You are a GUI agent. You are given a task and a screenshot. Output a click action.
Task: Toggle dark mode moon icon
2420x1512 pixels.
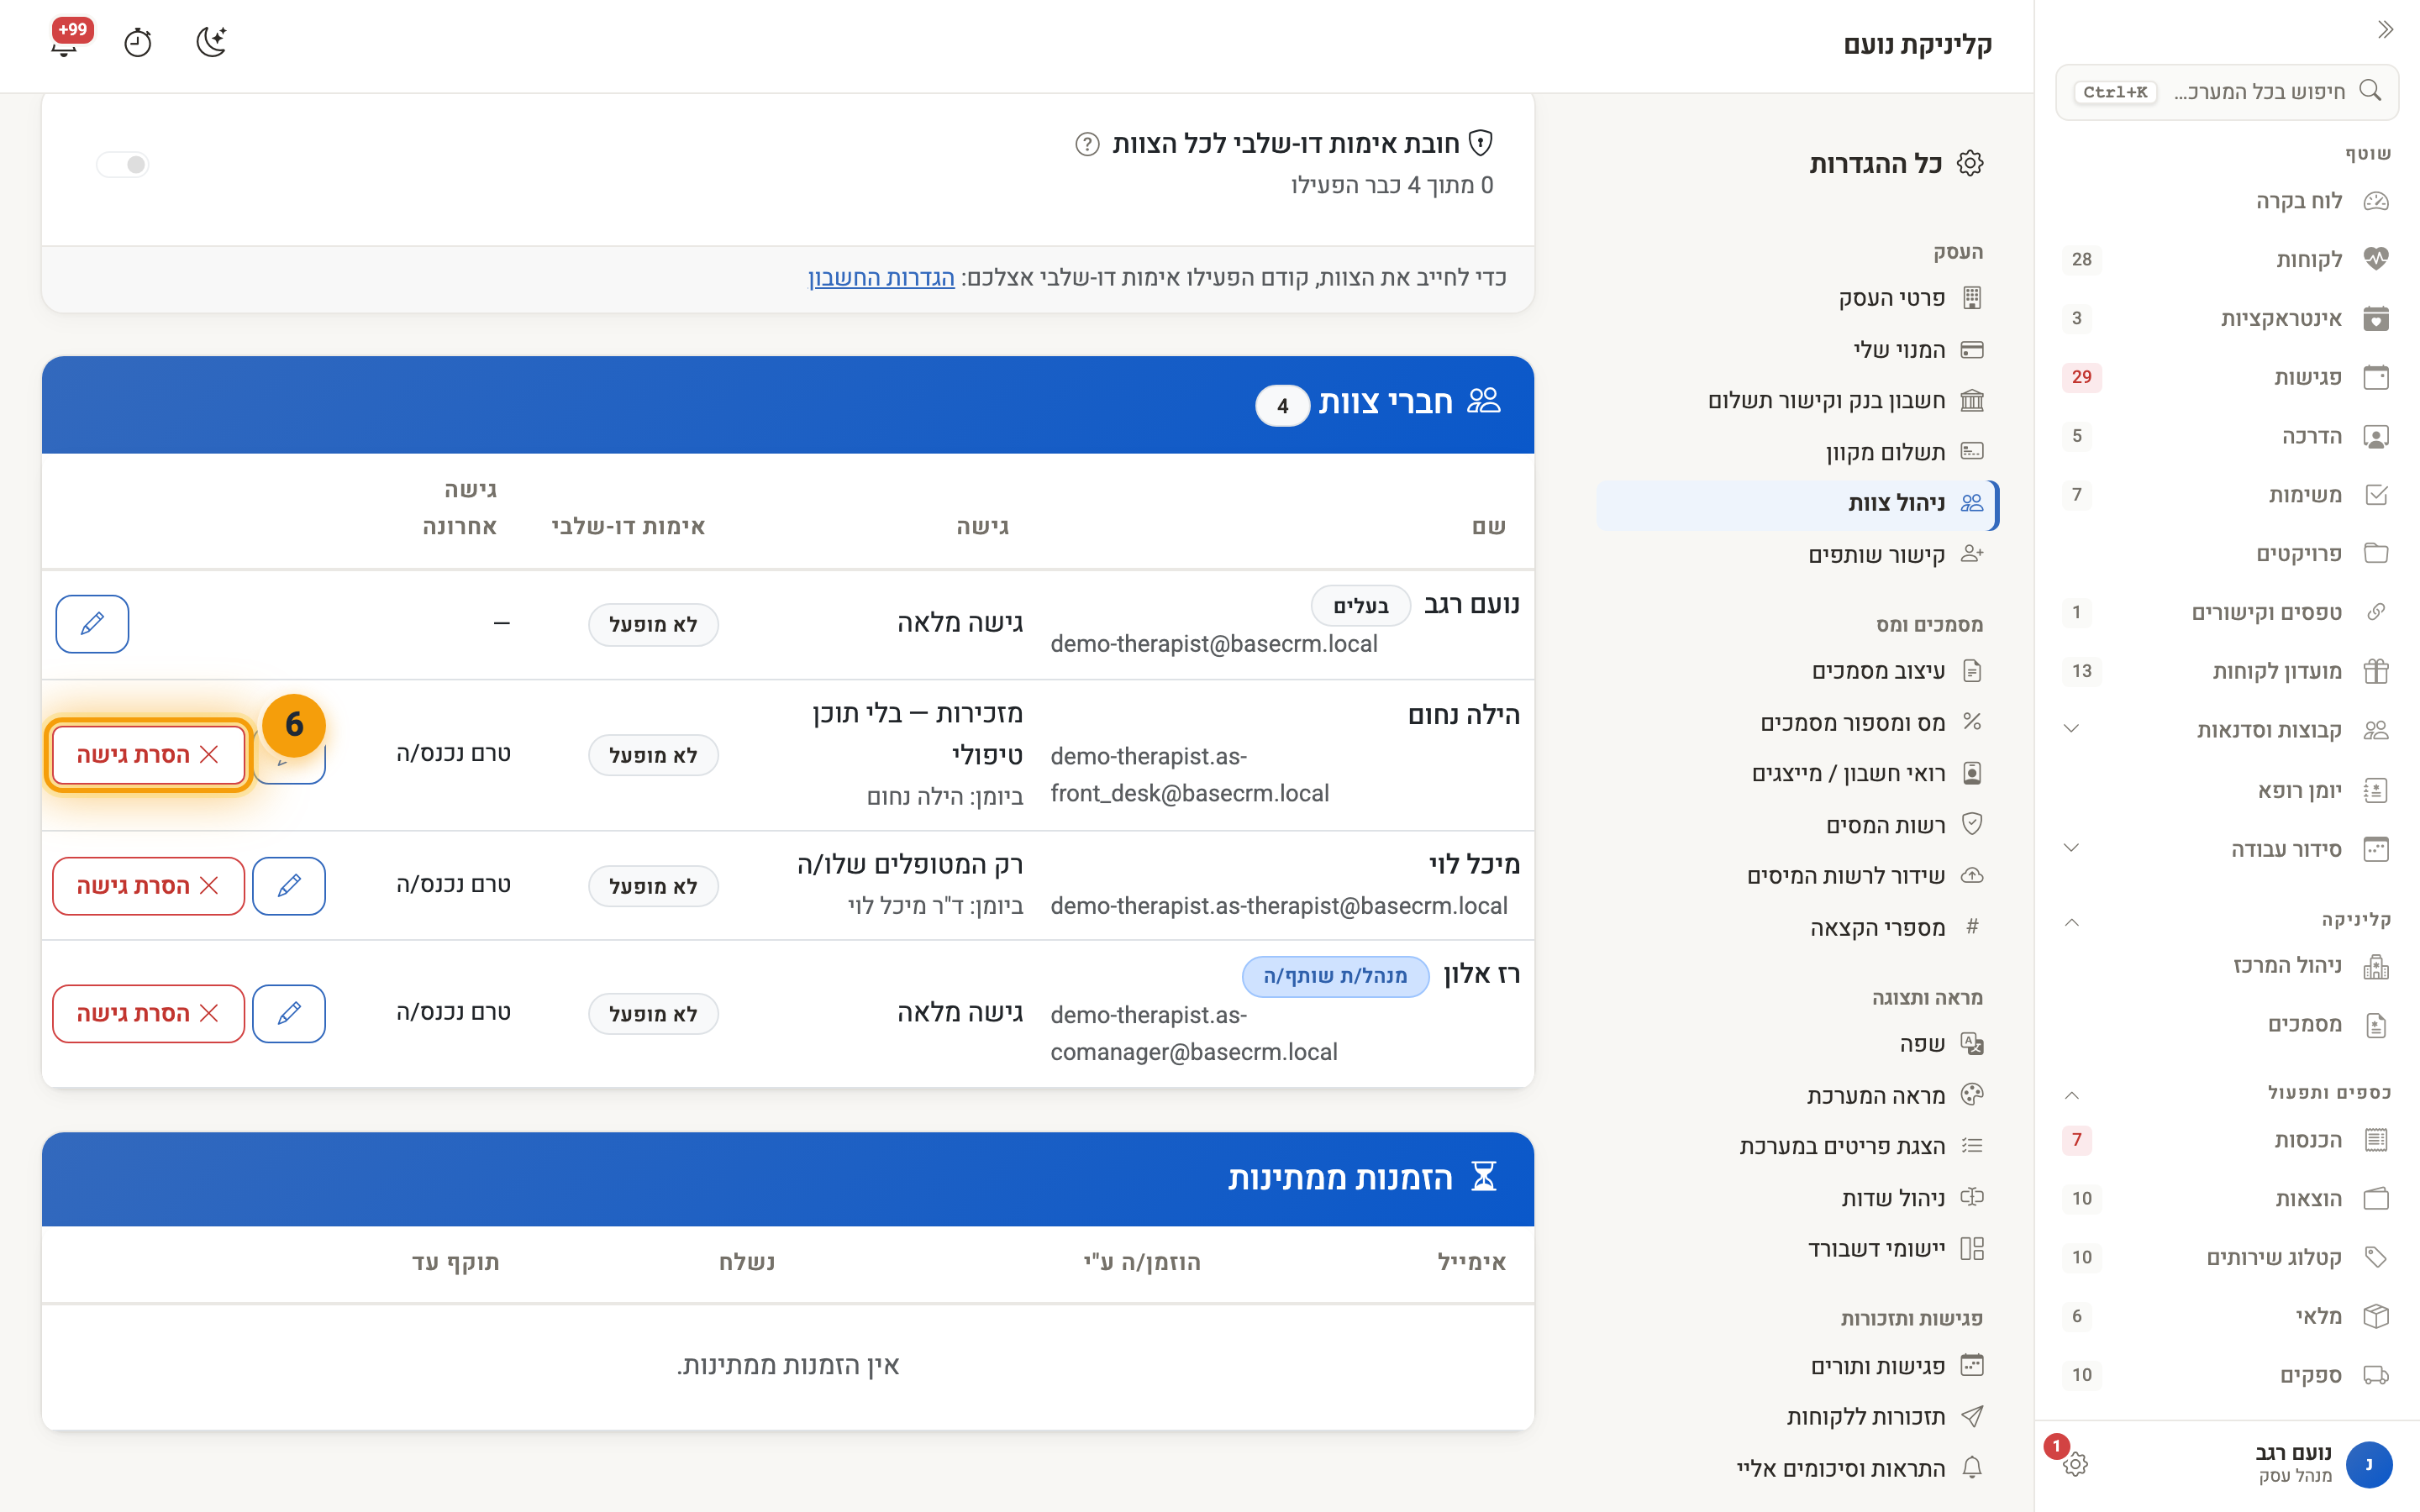211,42
